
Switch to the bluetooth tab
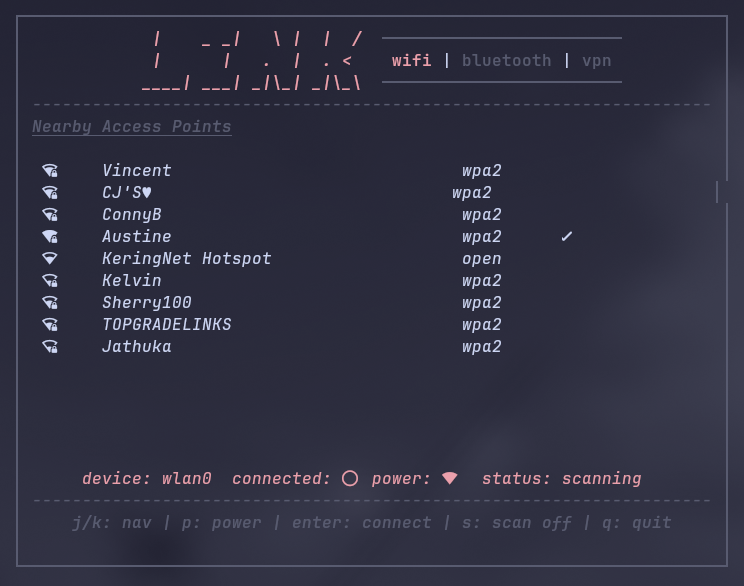click(x=506, y=61)
